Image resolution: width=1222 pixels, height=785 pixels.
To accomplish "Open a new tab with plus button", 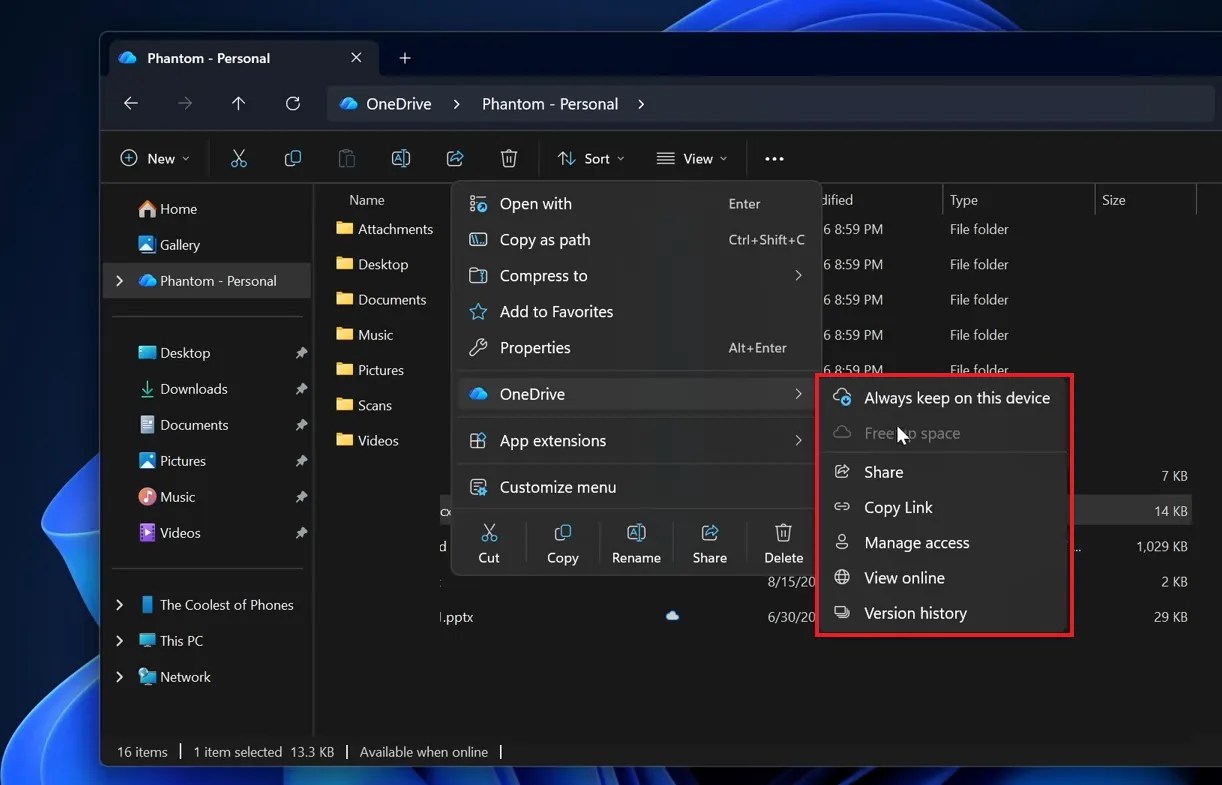I will coord(405,58).
